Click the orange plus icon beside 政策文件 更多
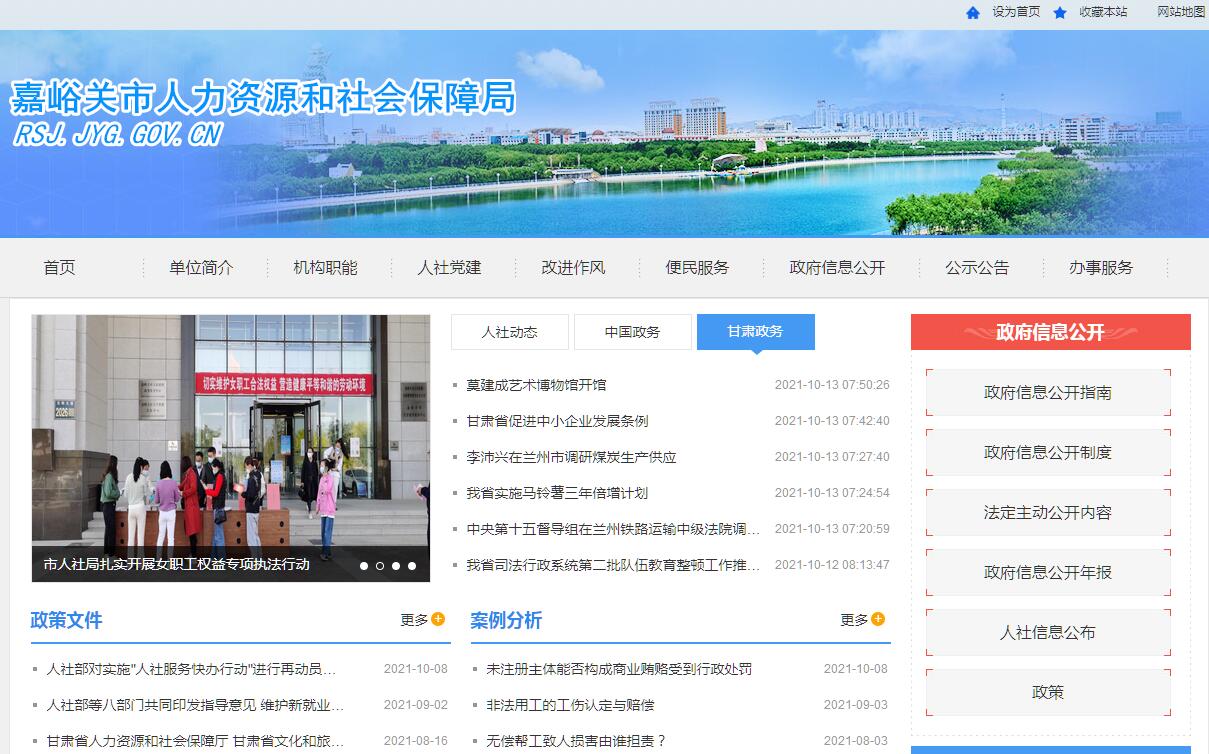Viewport: 1209px width, 754px height. point(438,619)
